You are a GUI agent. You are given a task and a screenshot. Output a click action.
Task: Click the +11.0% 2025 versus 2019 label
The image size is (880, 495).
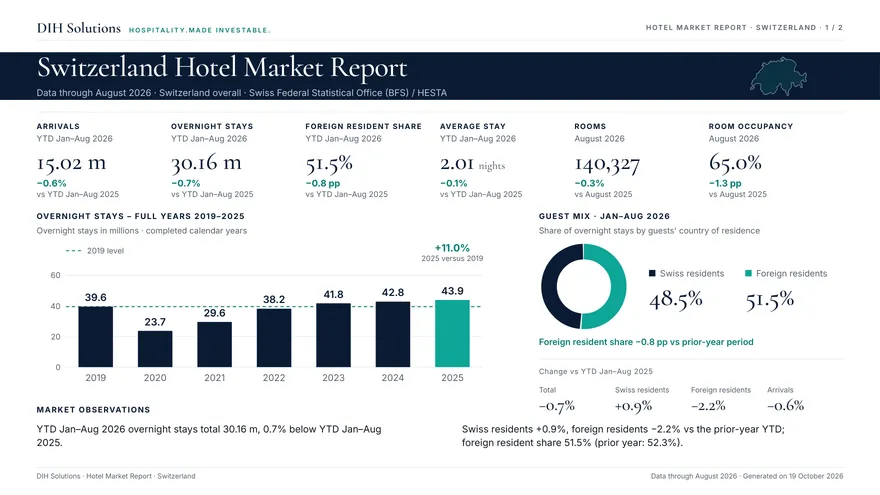(452, 248)
